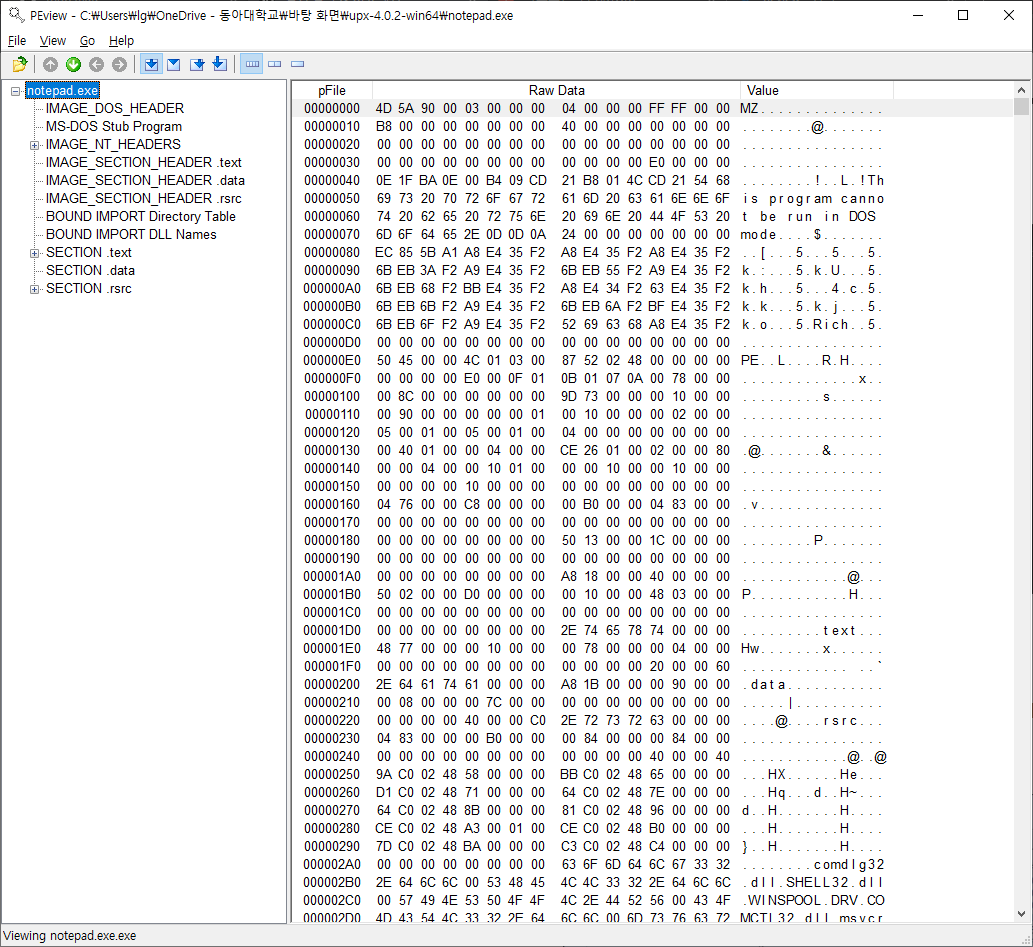Select hex row at offset 000002B0
This screenshot has height=947, width=1033.
652,882
